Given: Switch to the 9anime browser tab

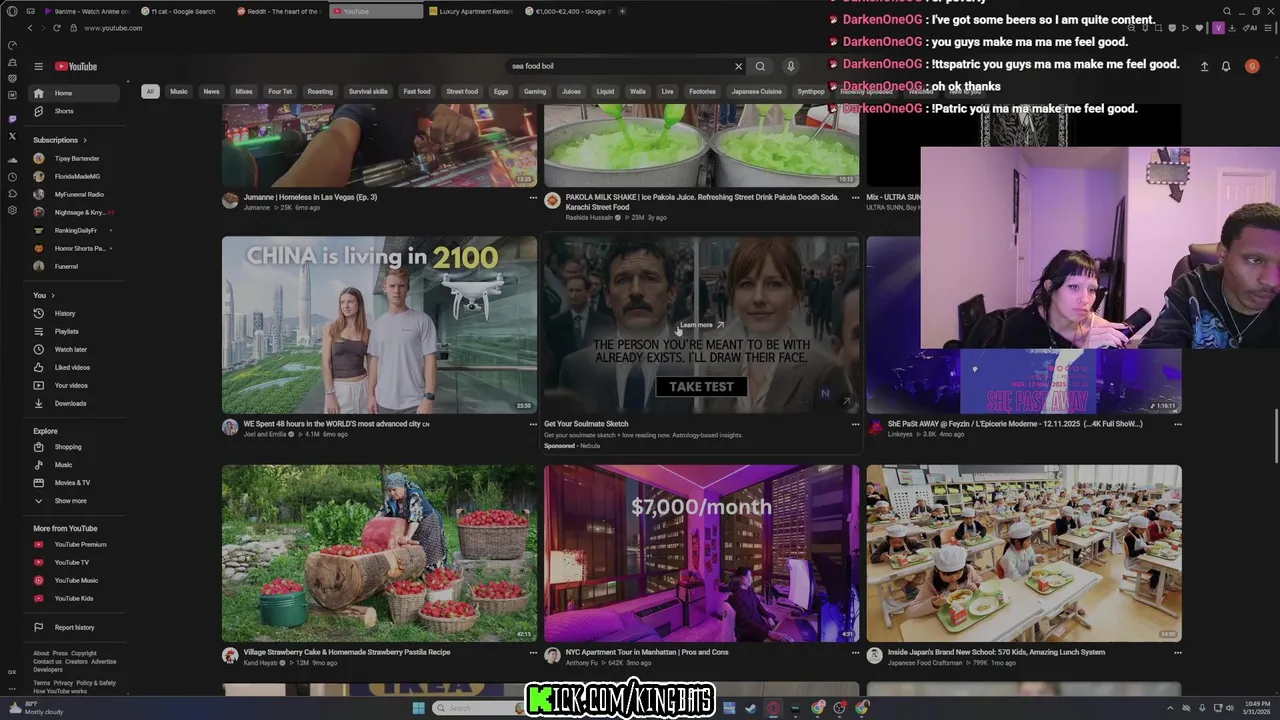Looking at the screenshot, I should click(x=88, y=11).
